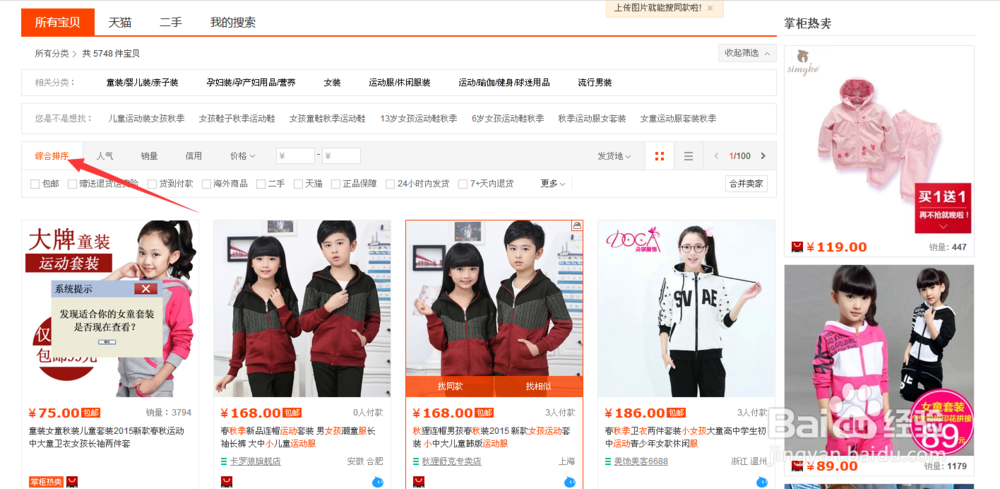This screenshot has width=1000, height=489.
Task: Open the 价格 sort dropdown
Action: point(242,156)
